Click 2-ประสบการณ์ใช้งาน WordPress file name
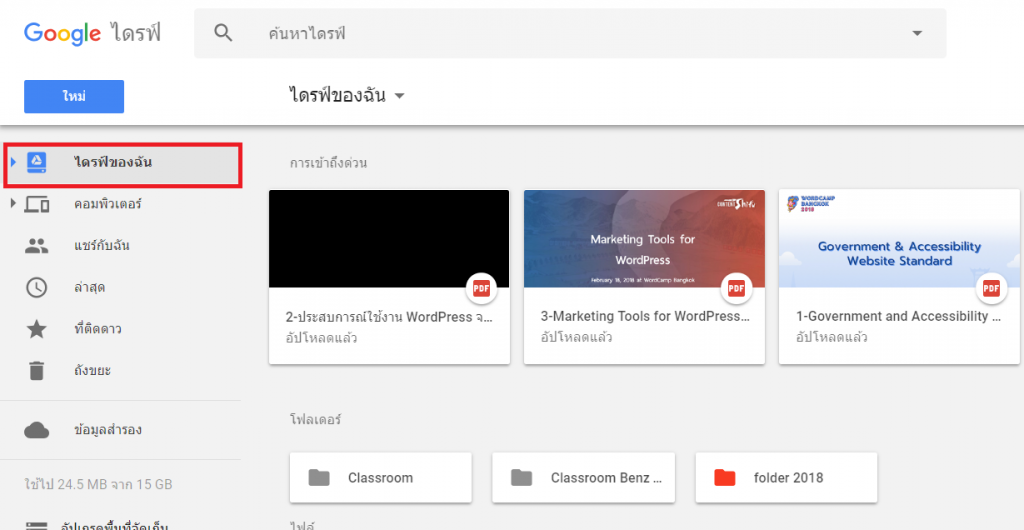Screen dimensions: 1024x530 389,317
